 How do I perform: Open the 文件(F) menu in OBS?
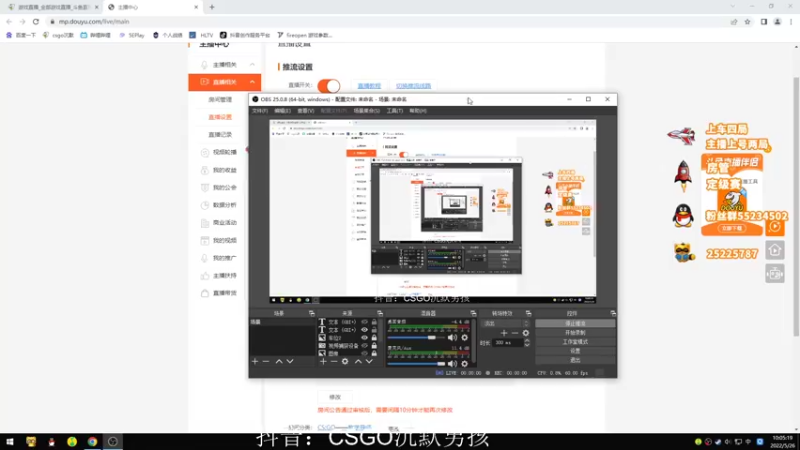tap(260, 111)
